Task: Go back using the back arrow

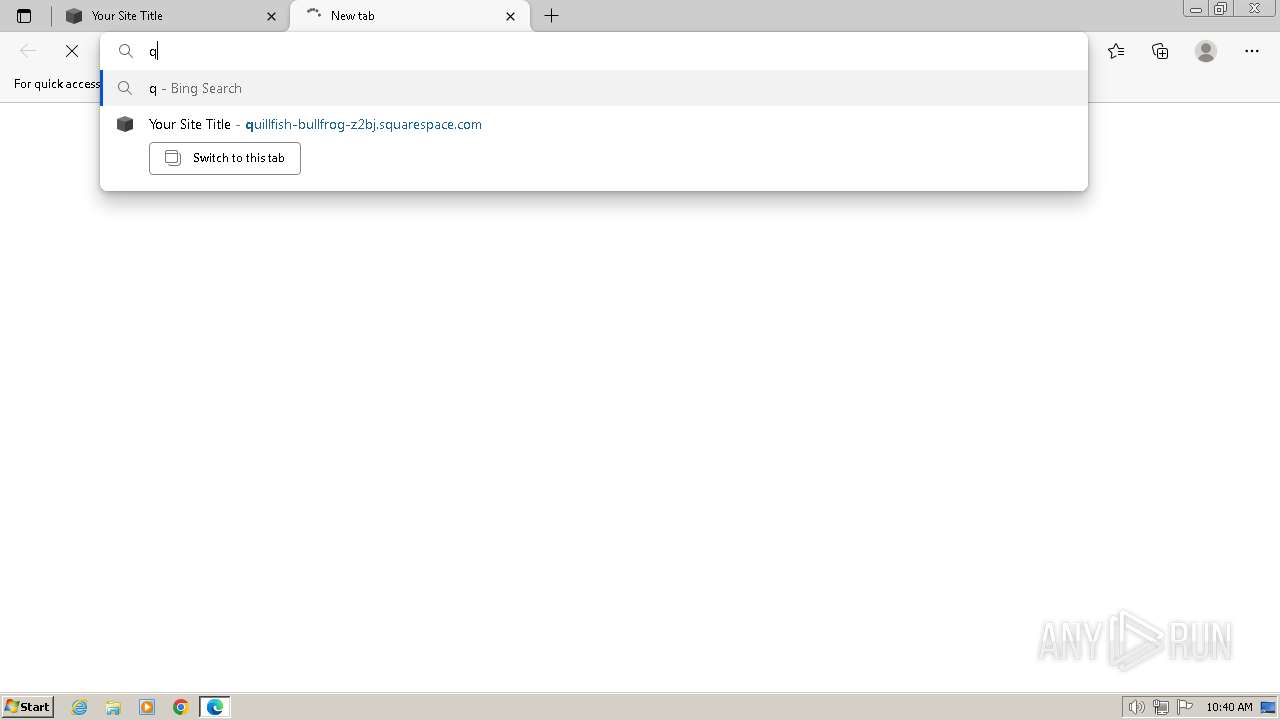Action: (28, 51)
